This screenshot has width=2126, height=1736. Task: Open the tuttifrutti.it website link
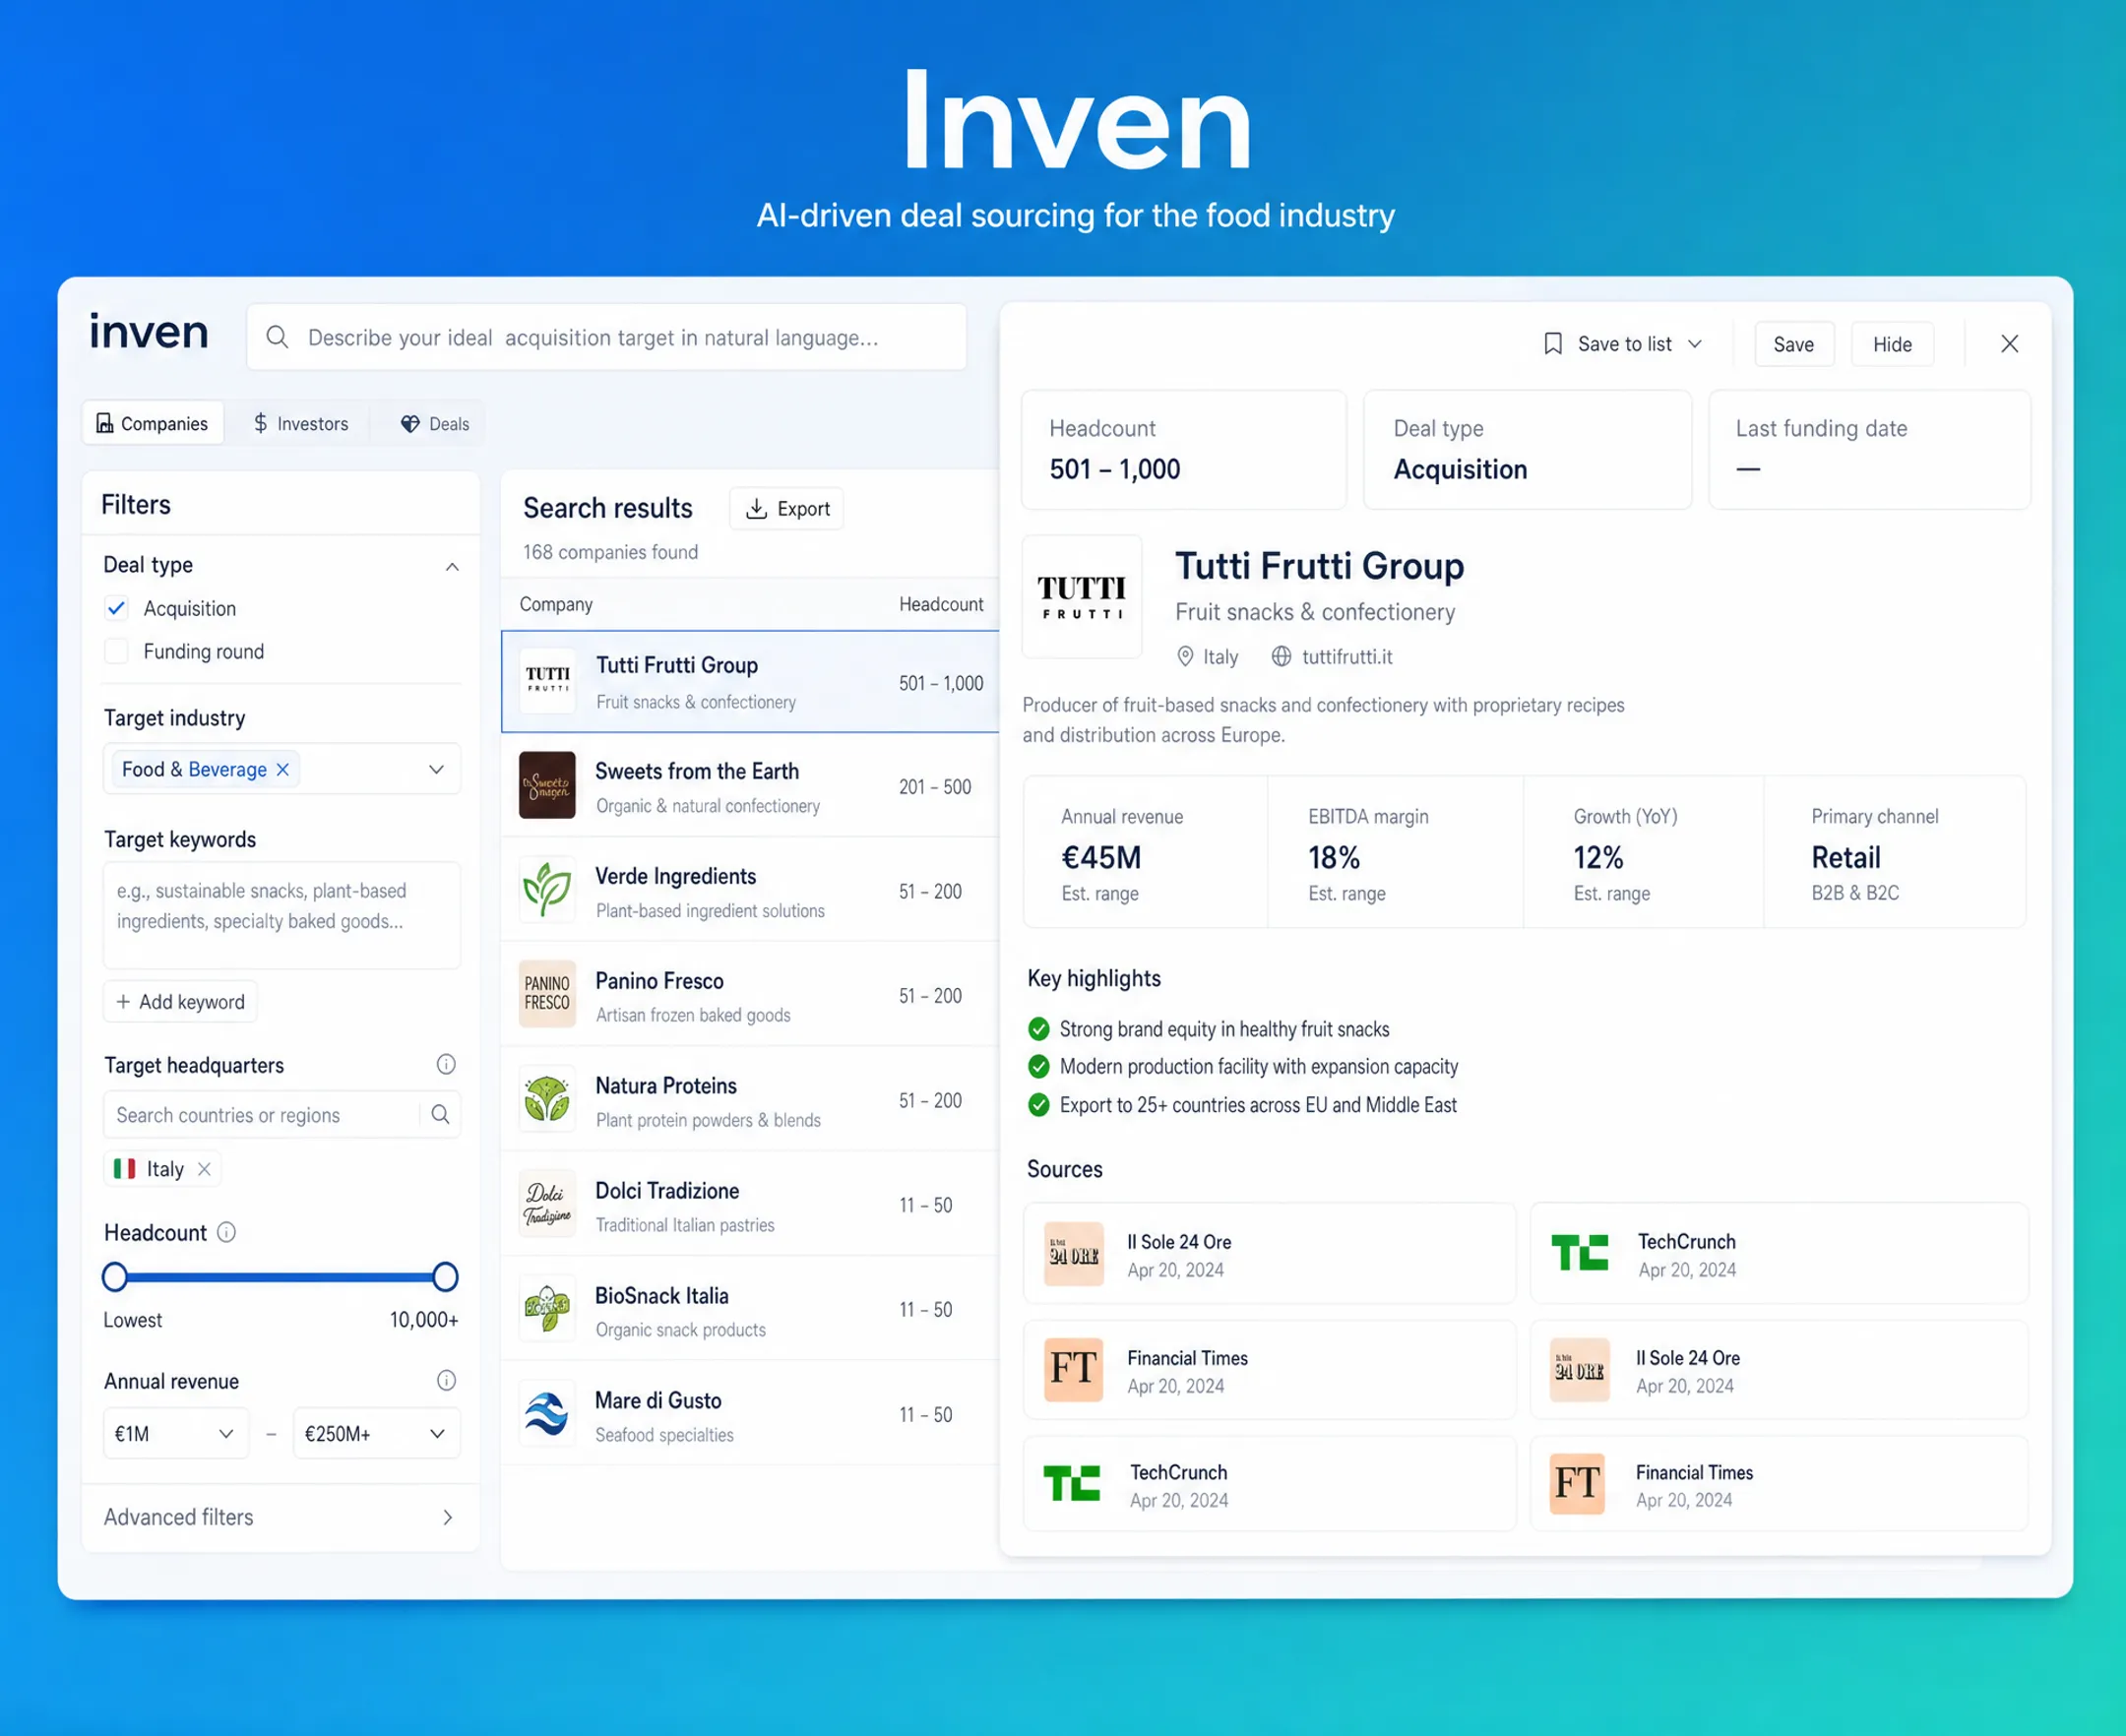point(1346,656)
